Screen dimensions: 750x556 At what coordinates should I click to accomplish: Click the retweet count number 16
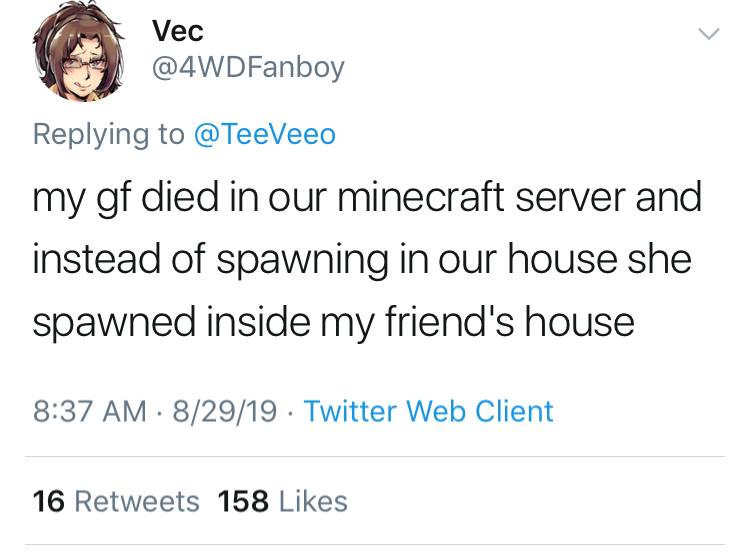pos(48,501)
